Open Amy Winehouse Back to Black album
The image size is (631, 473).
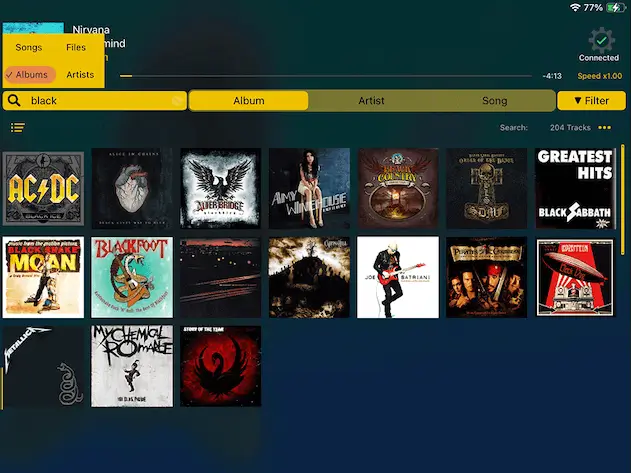point(309,188)
